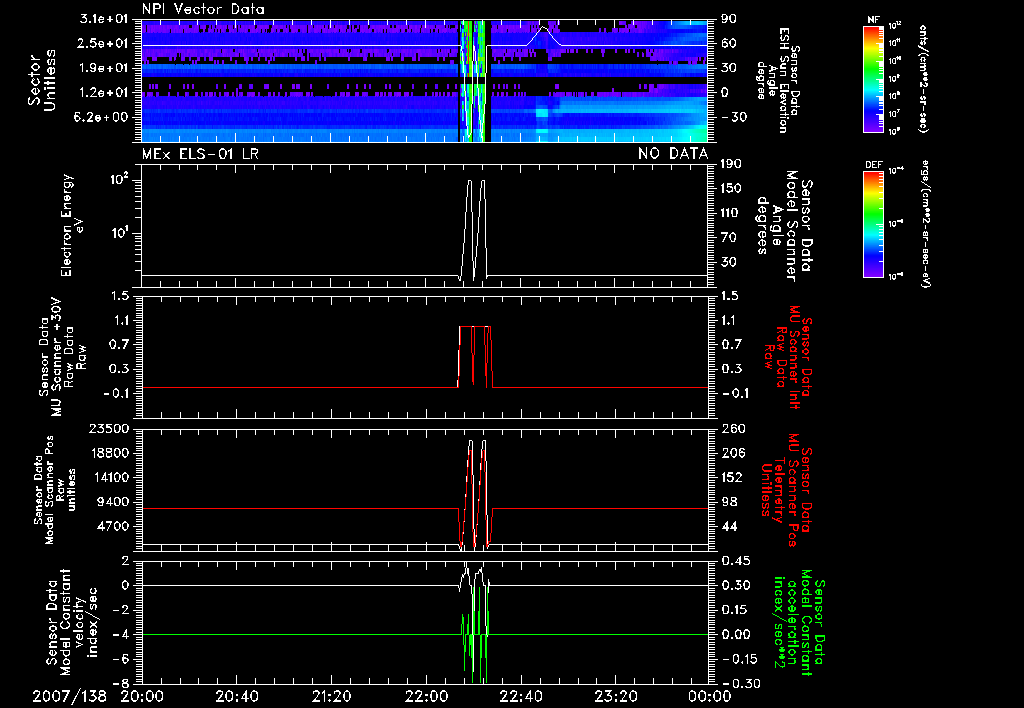Click the 3.1e+01 sector tick label
The height and width of the screenshot is (708, 1024).
[102, 19]
